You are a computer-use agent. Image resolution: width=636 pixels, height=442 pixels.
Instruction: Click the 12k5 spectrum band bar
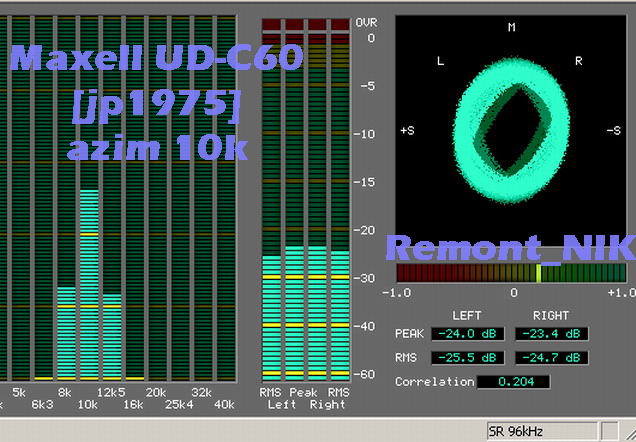(x=111, y=337)
